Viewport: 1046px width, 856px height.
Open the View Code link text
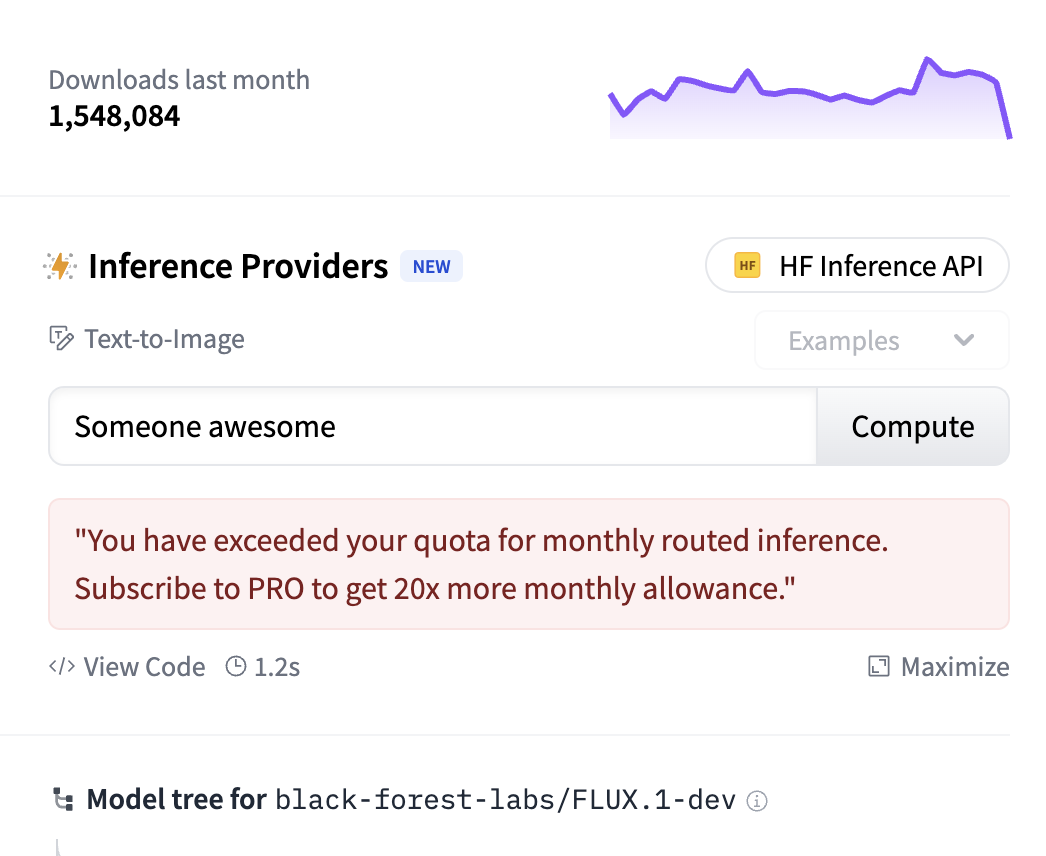pyautogui.click(x=144, y=667)
